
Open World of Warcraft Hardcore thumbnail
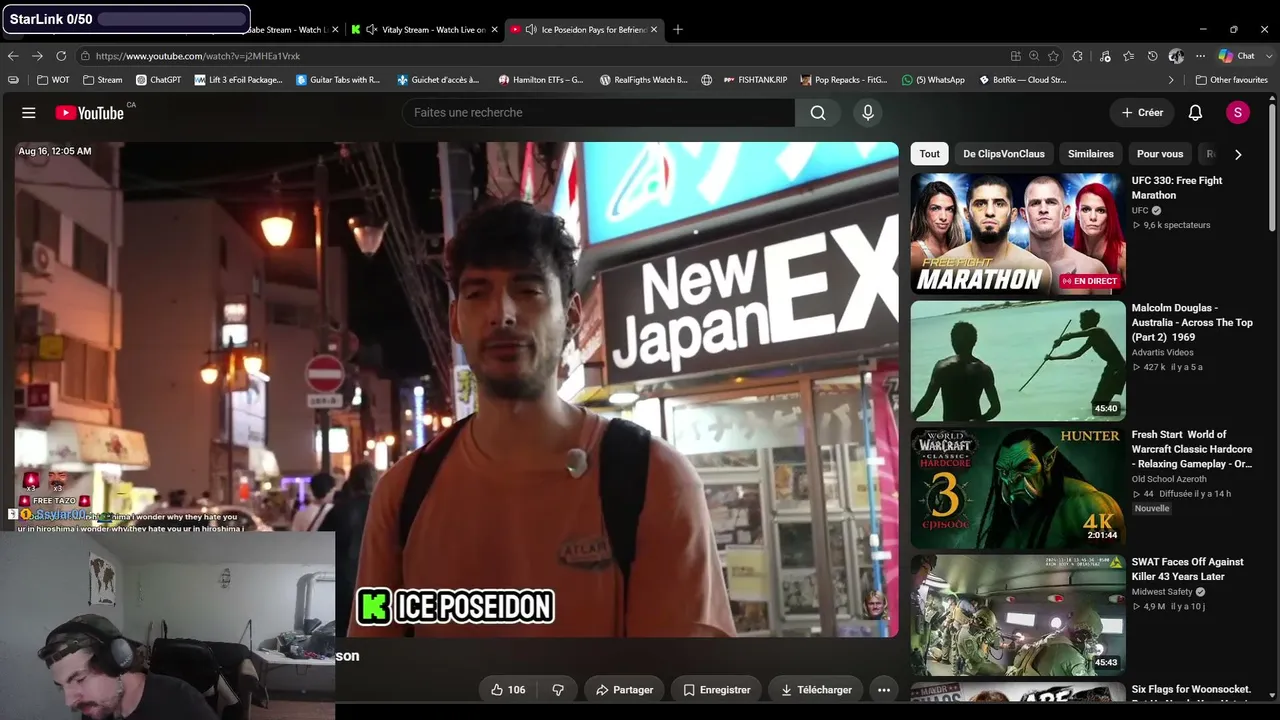click(1018, 488)
